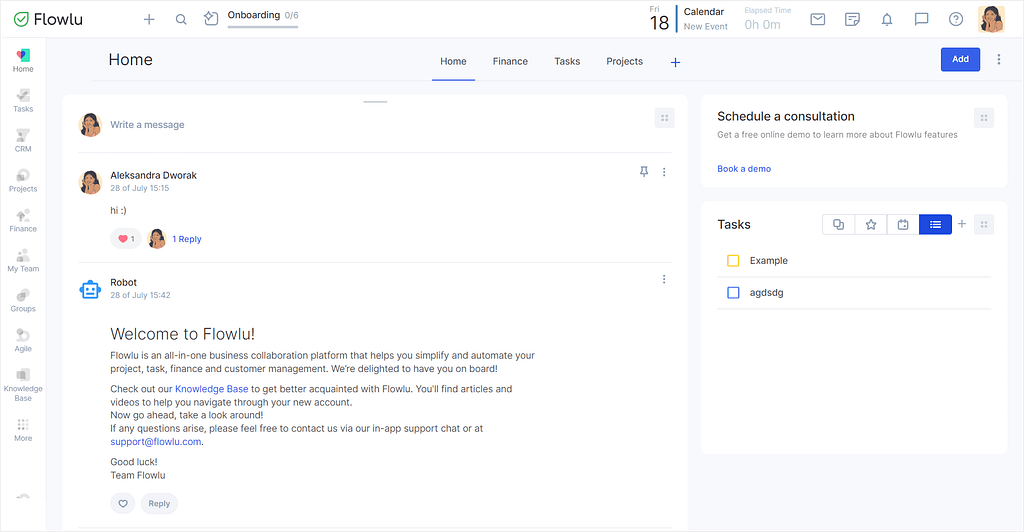The image size is (1024, 532).
Task: Open options menu on Aleksandra's post
Action: tap(664, 172)
